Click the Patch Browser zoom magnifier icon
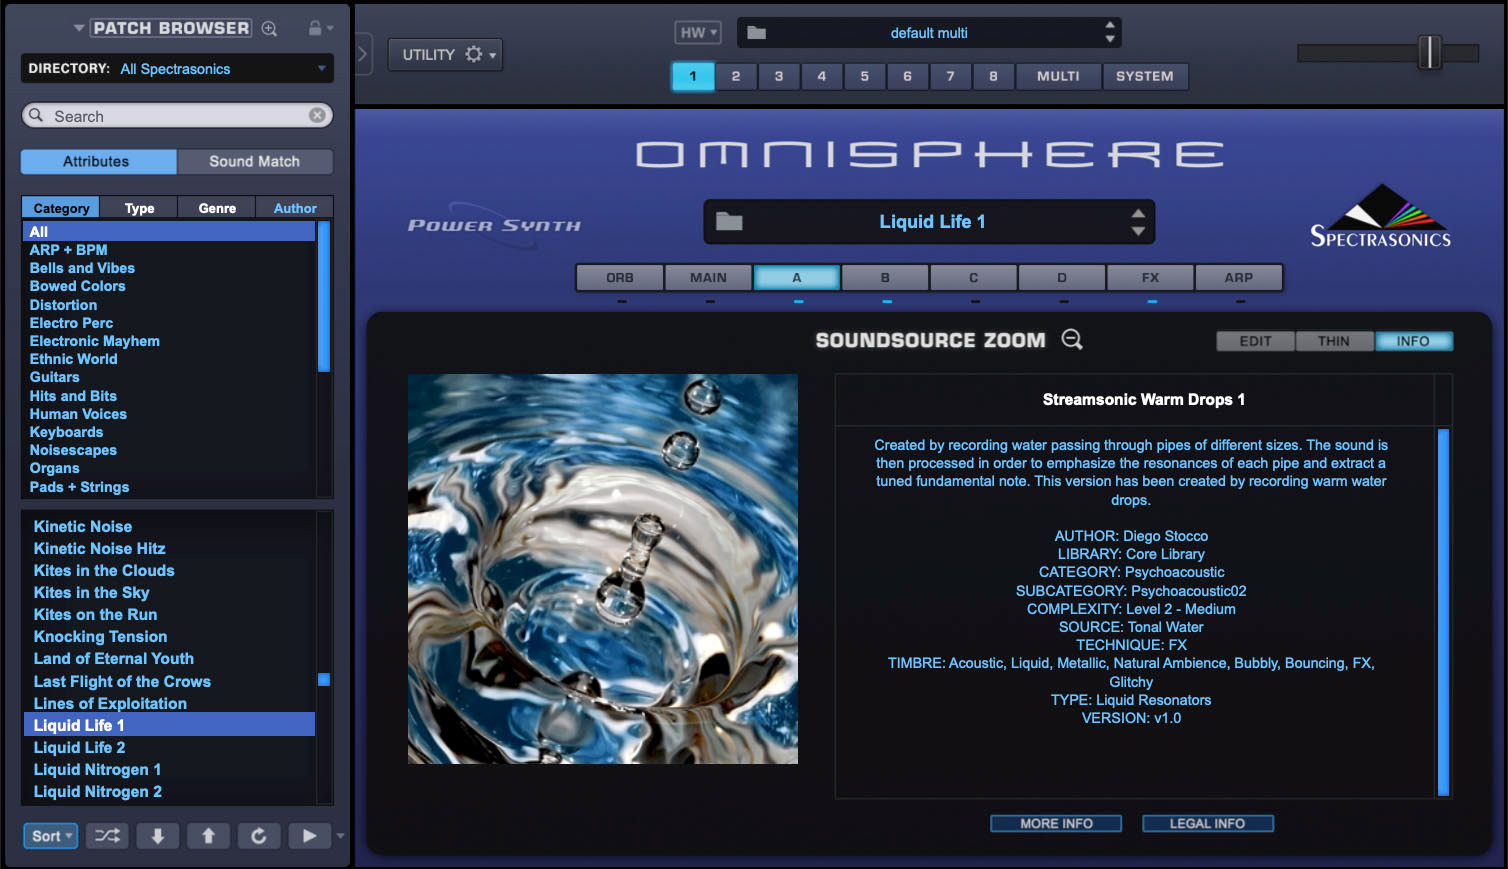Screen dimensions: 1508x869 pyautogui.click(x=269, y=29)
